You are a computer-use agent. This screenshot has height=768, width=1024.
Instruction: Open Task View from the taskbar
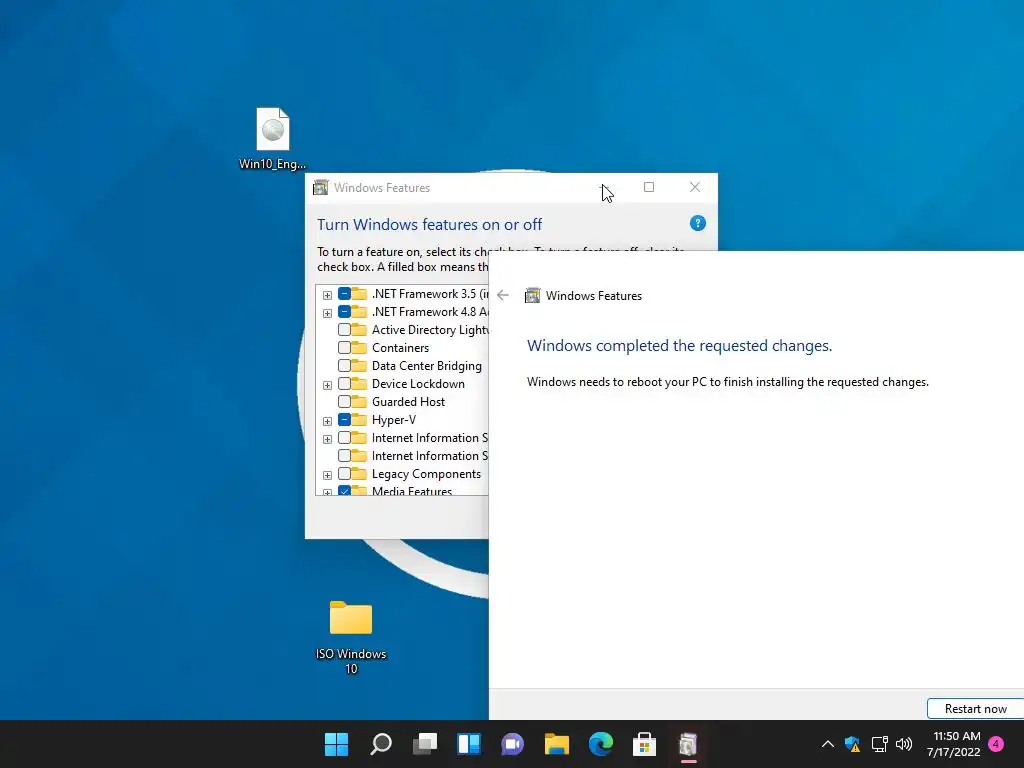click(425, 744)
